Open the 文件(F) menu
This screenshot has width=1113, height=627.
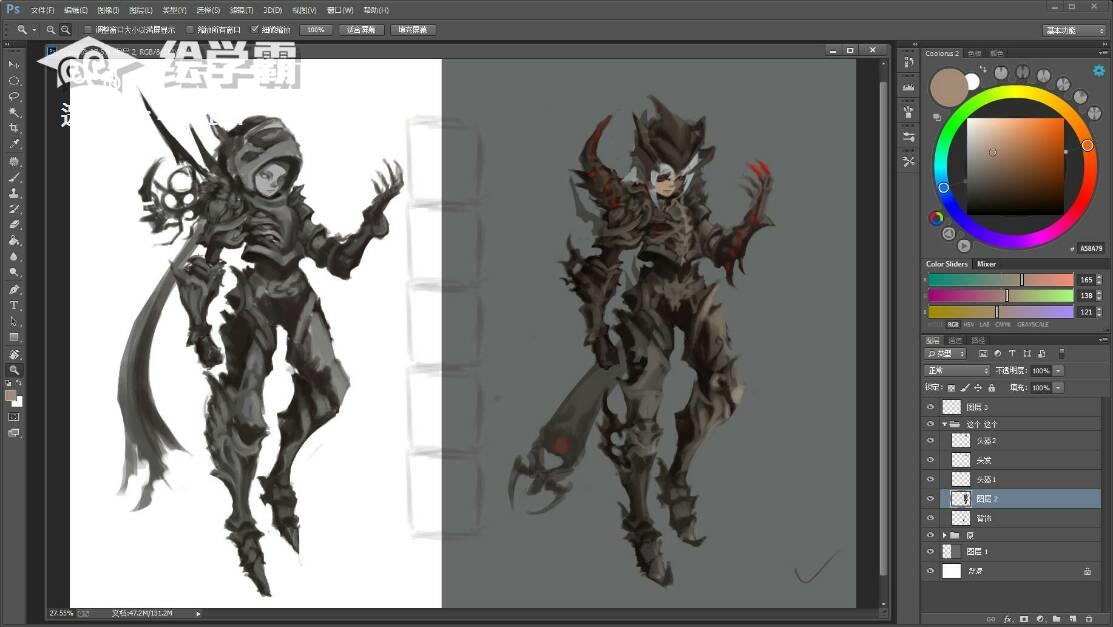pos(43,10)
